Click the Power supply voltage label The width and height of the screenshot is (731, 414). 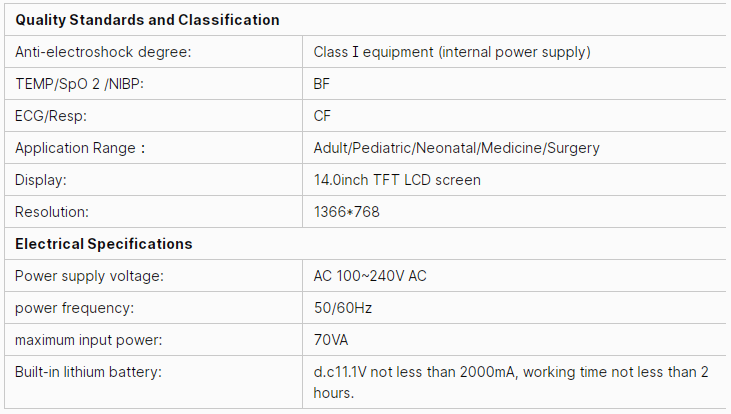(x=89, y=276)
